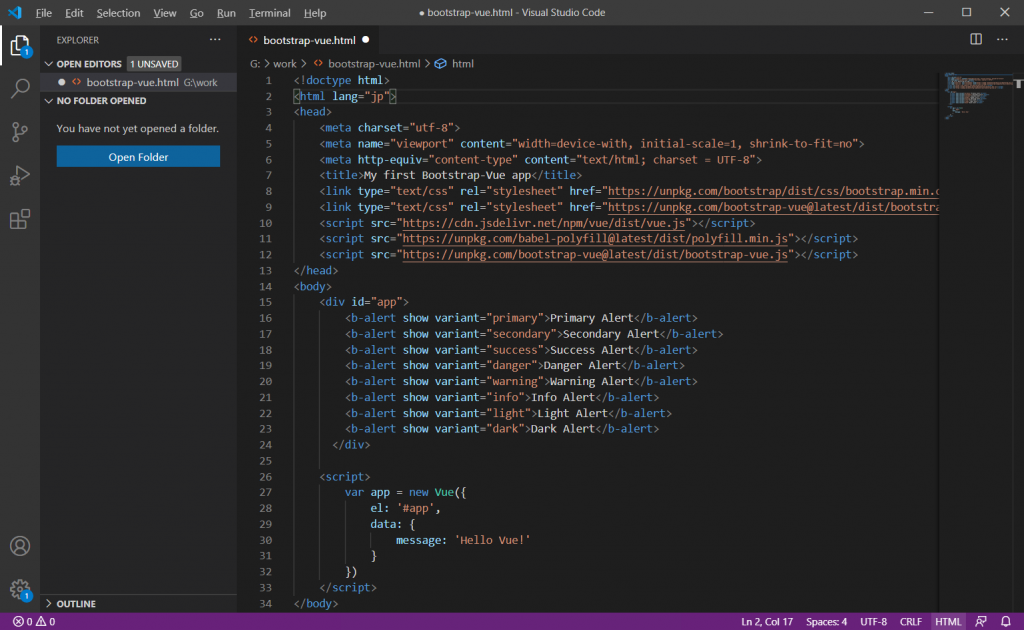This screenshot has width=1024, height=630.
Task: Open the Search view icon
Action: coord(20,88)
